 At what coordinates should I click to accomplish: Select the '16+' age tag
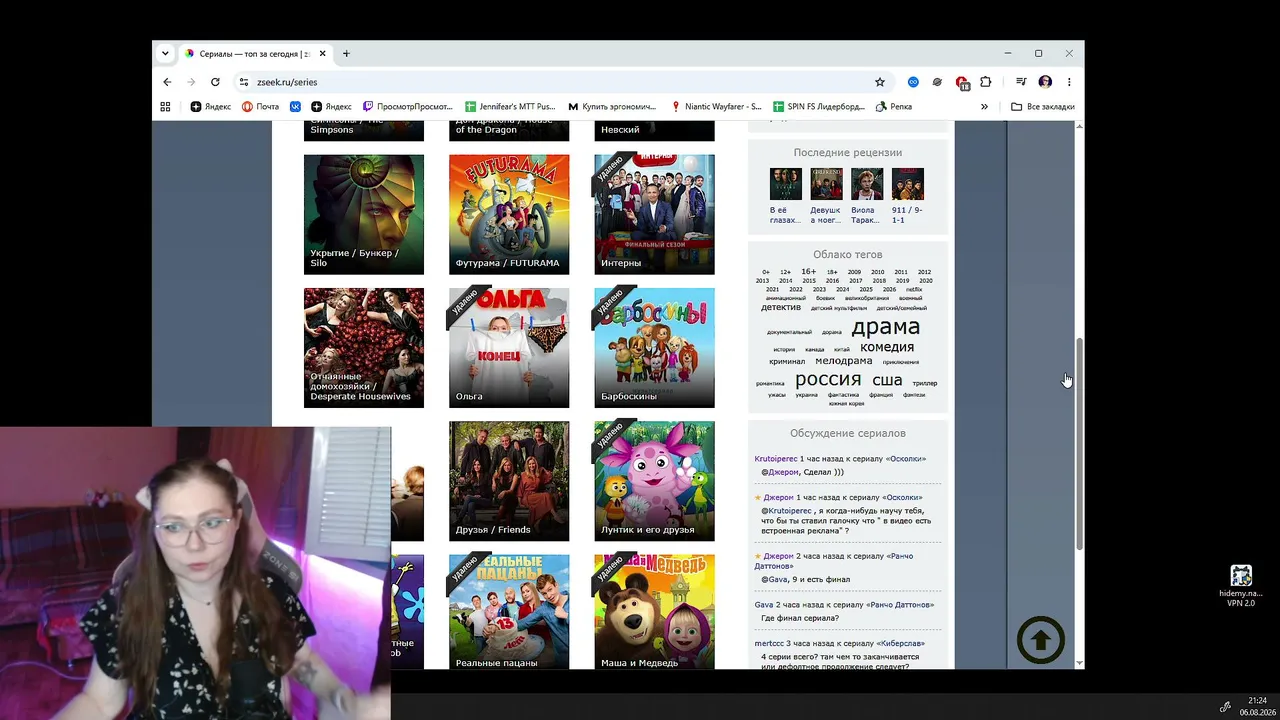coord(808,271)
